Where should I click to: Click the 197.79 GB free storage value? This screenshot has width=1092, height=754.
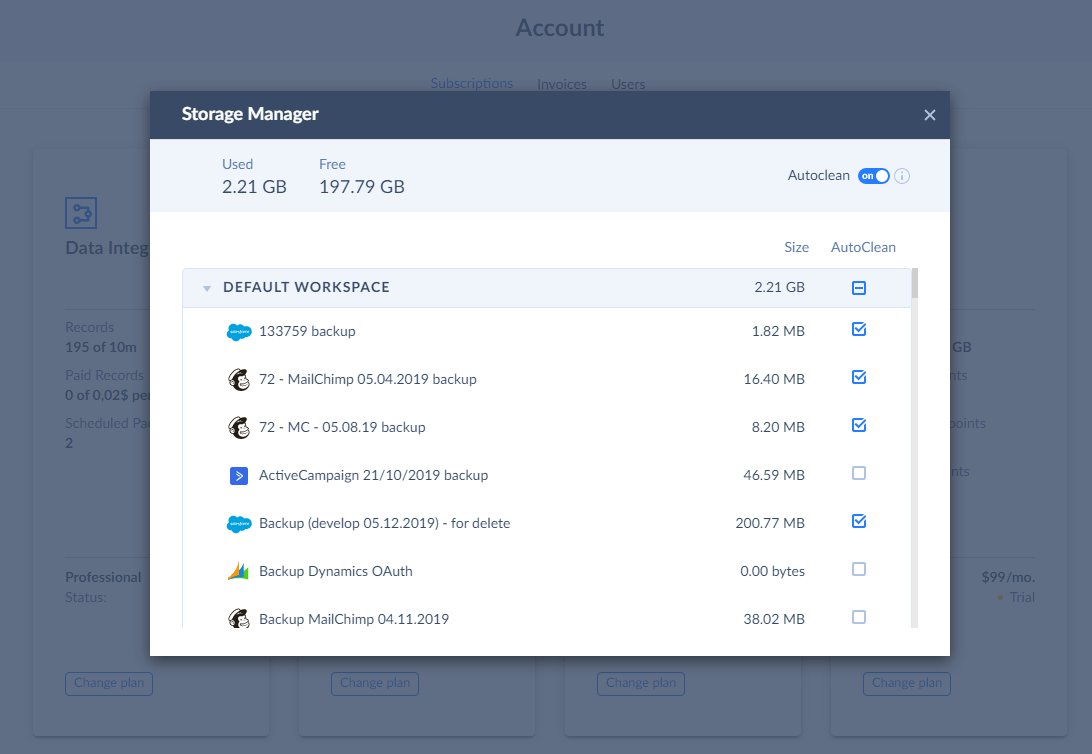(x=361, y=187)
